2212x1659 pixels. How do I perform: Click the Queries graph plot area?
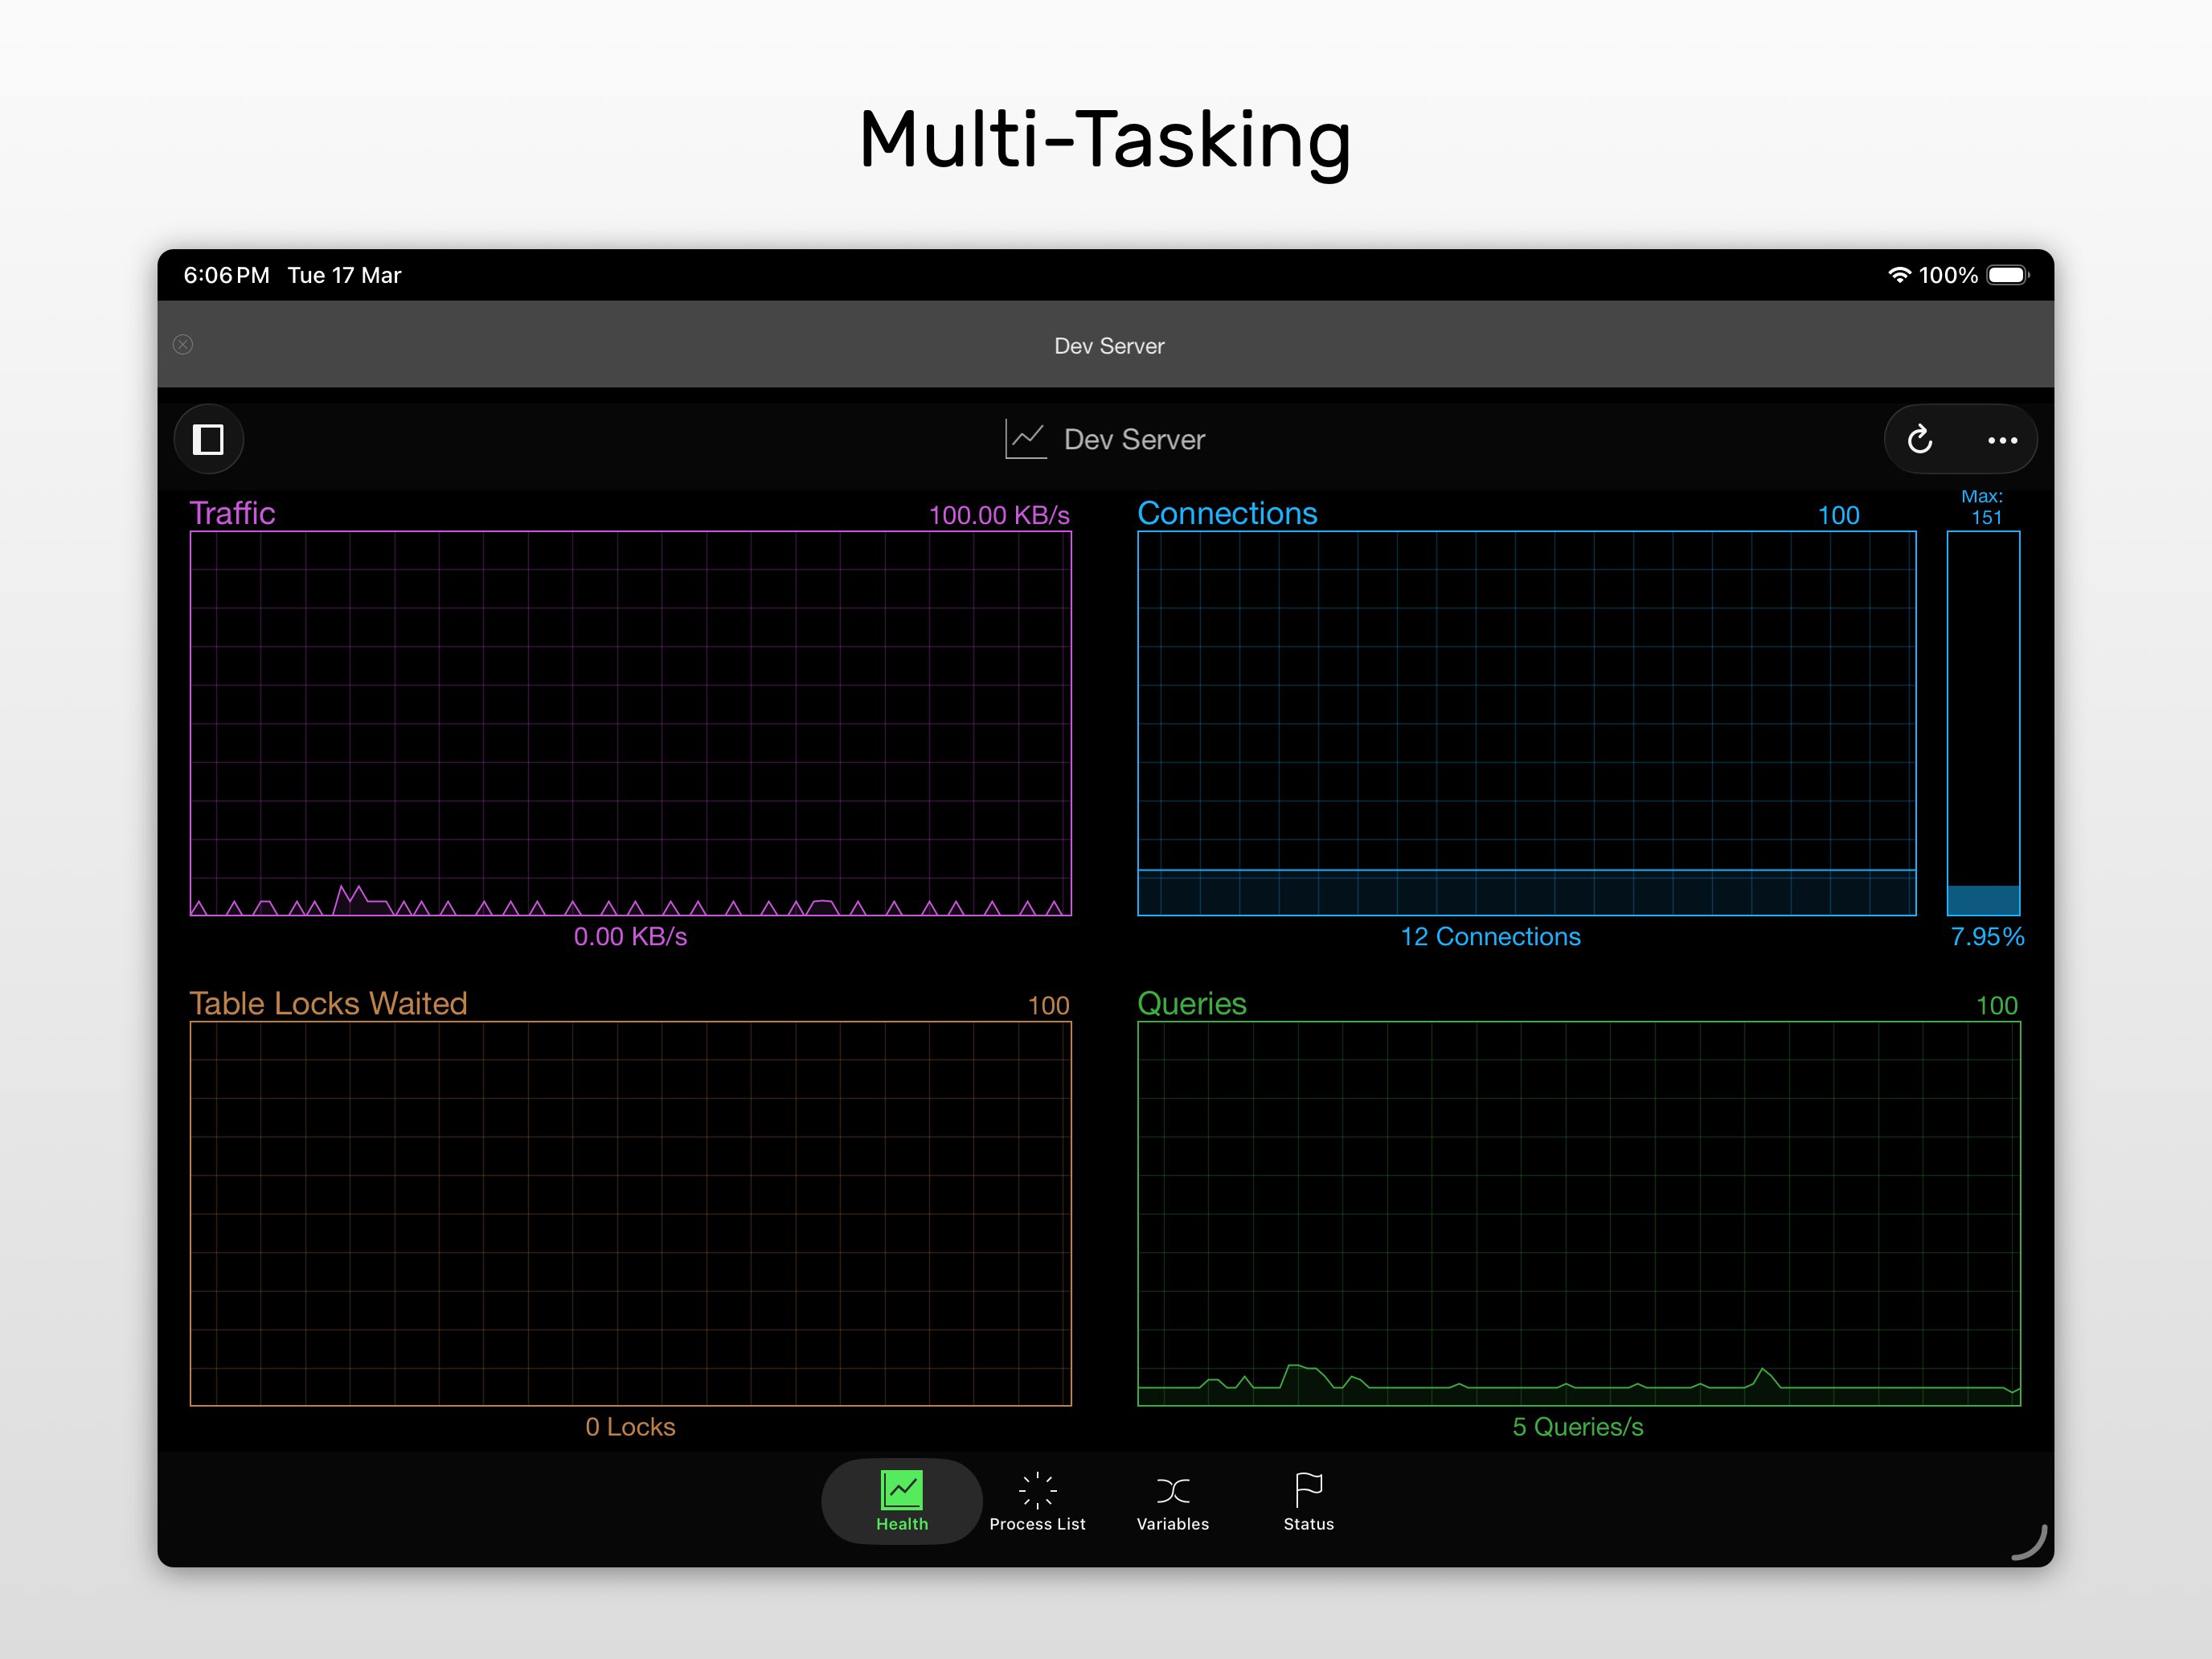tap(1579, 1213)
